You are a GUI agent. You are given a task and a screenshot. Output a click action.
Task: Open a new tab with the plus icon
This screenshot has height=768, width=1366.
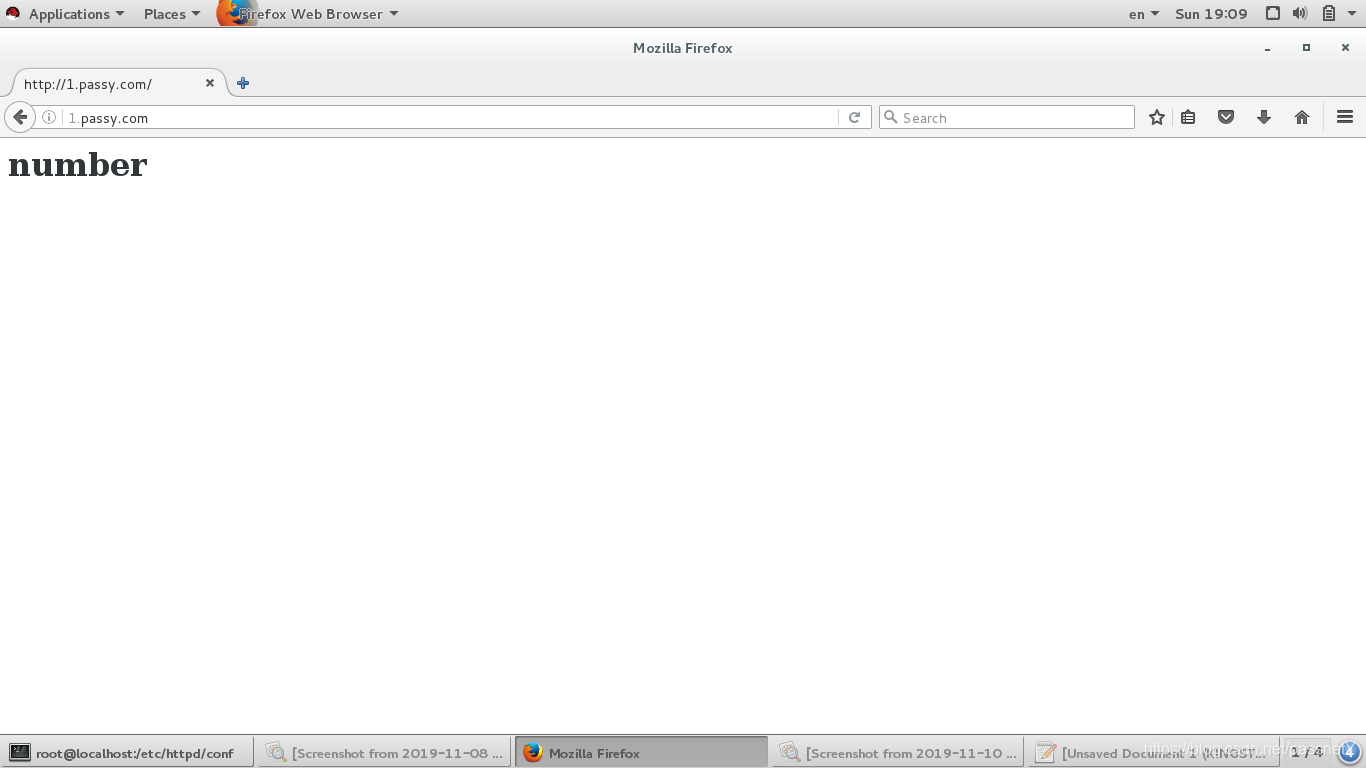pyautogui.click(x=243, y=83)
